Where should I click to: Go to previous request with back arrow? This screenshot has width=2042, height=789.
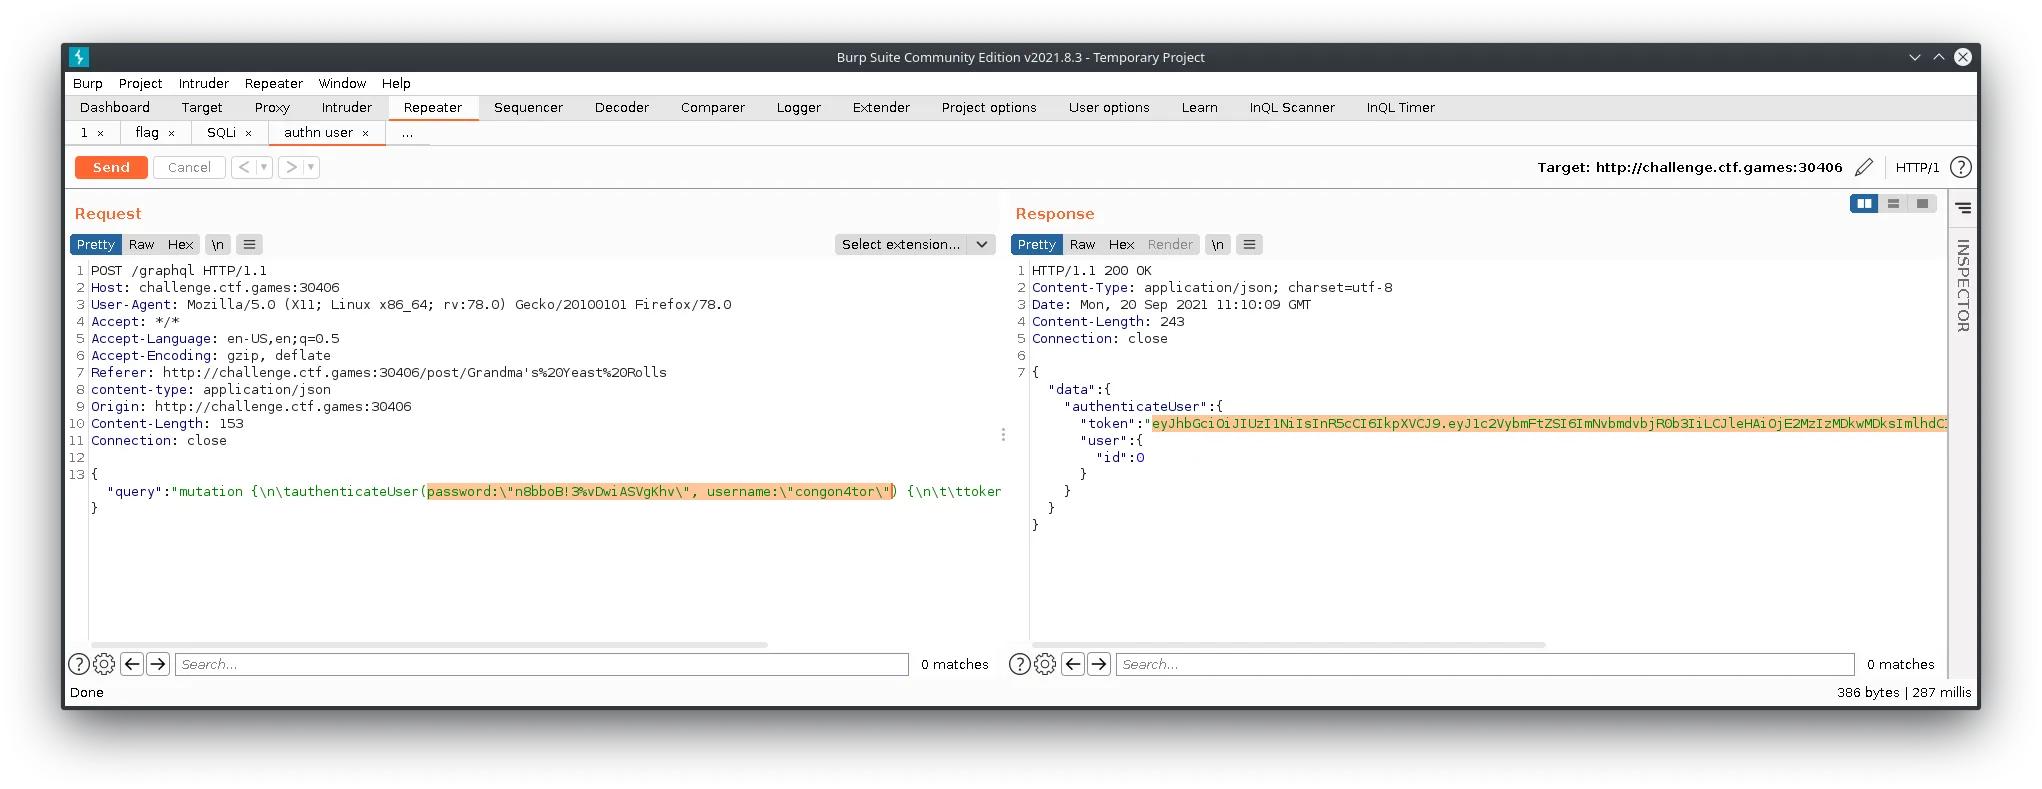pyautogui.click(x=244, y=167)
